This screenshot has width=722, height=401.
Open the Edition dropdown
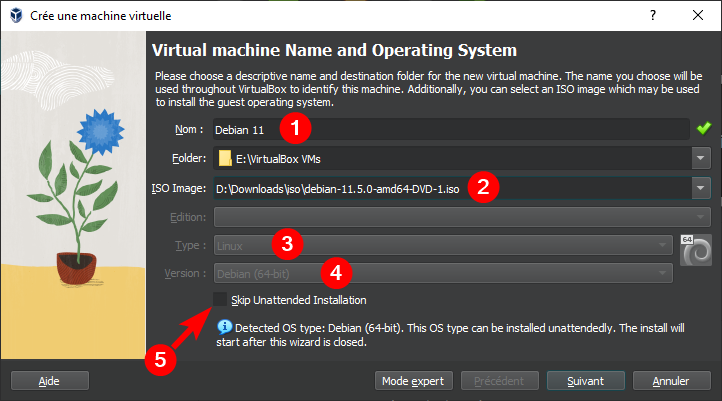click(462, 217)
